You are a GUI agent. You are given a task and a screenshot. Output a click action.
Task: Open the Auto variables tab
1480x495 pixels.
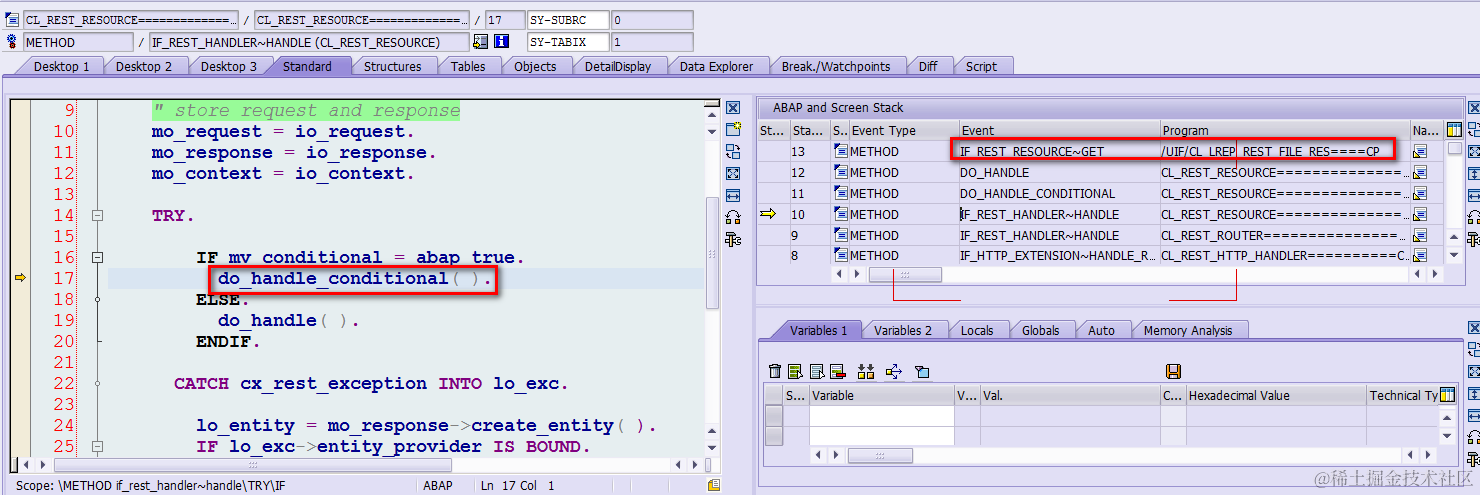point(1101,330)
